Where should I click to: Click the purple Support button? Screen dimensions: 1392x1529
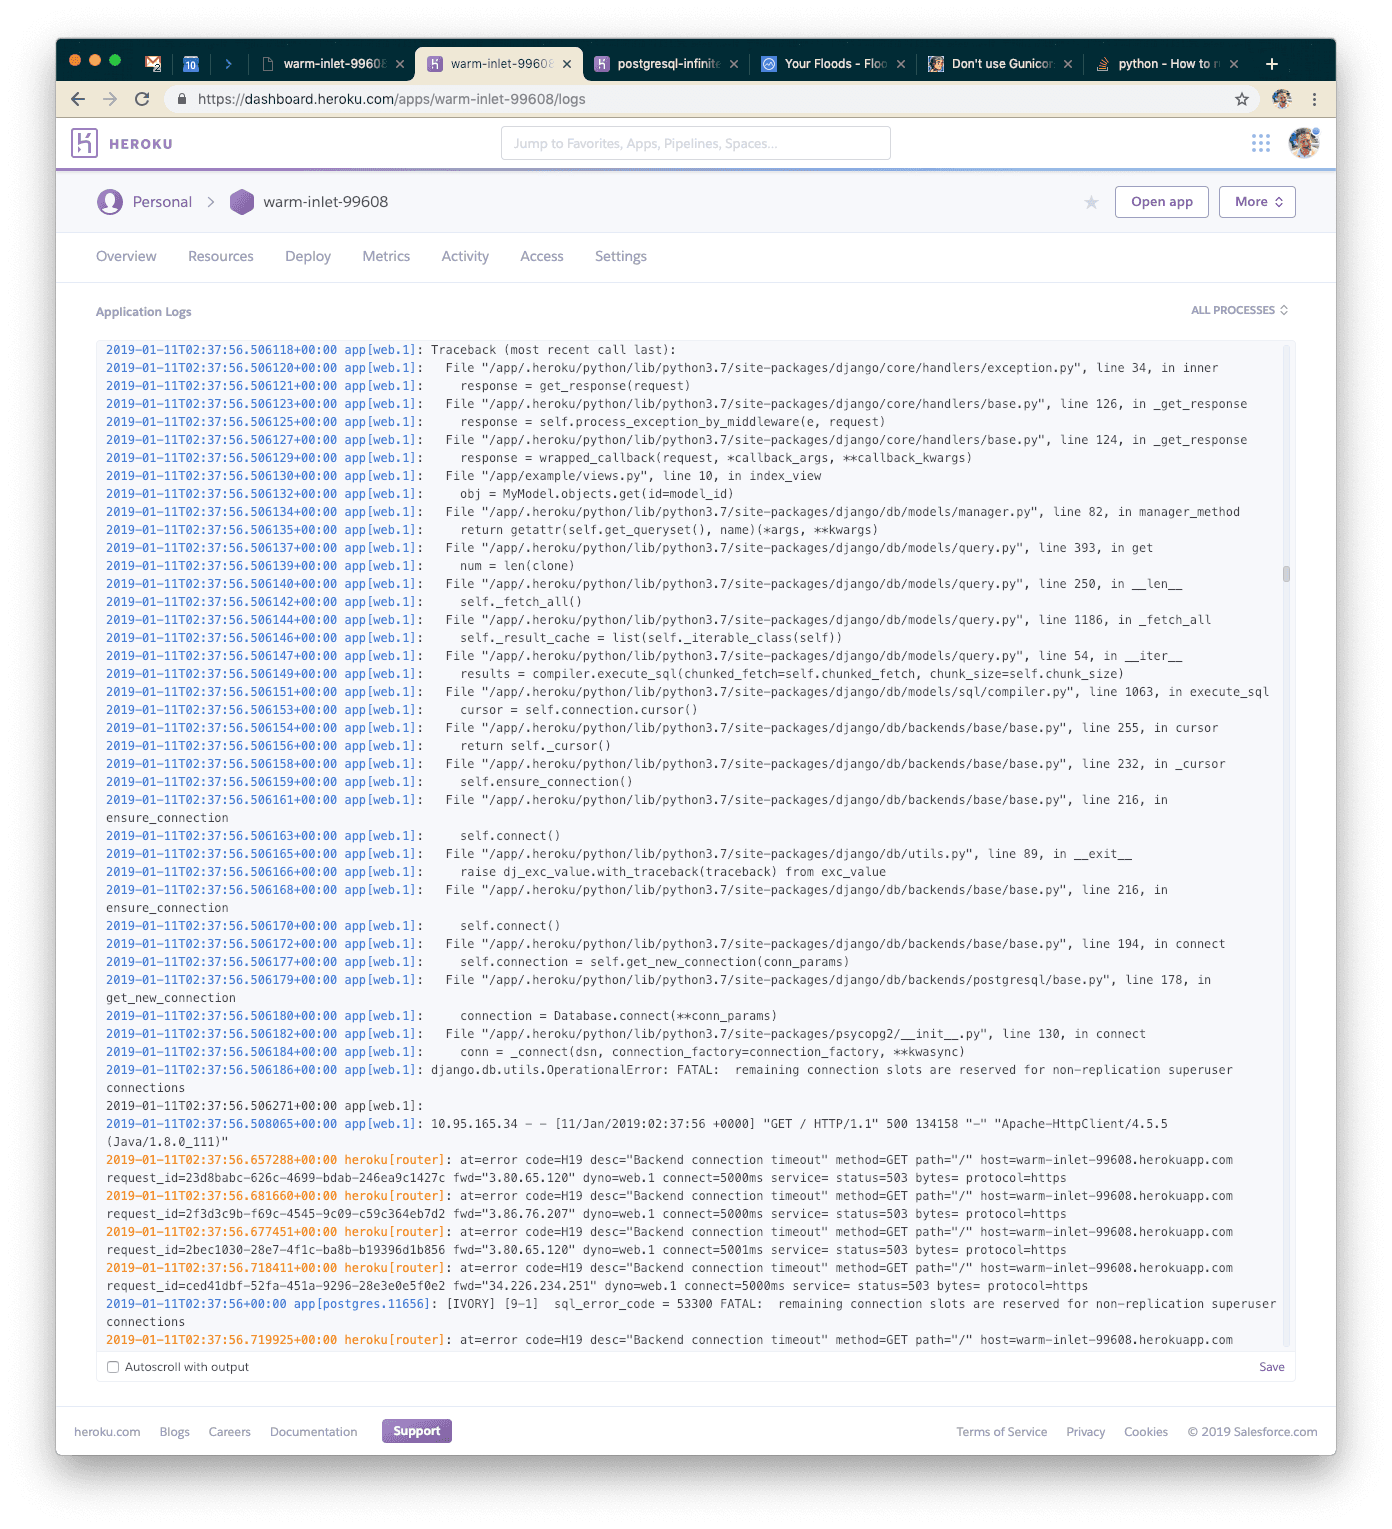(x=416, y=1431)
